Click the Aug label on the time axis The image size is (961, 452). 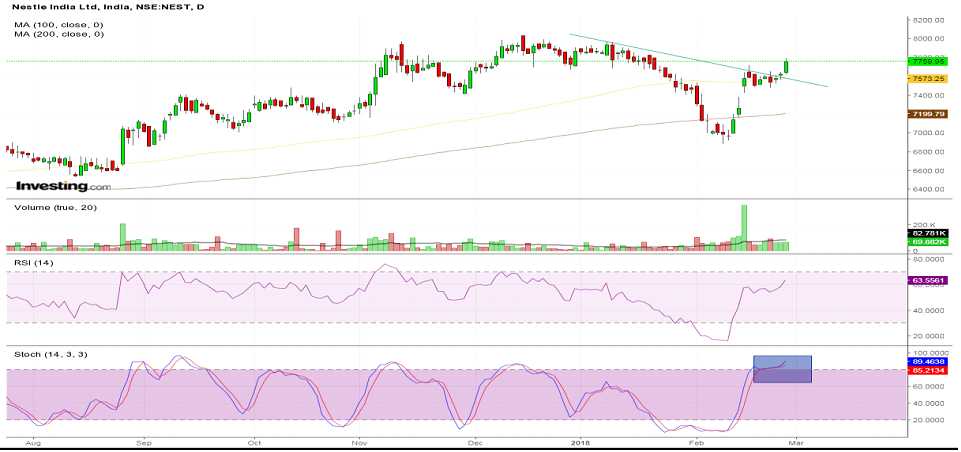pyautogui.click(x=34, y=442)
